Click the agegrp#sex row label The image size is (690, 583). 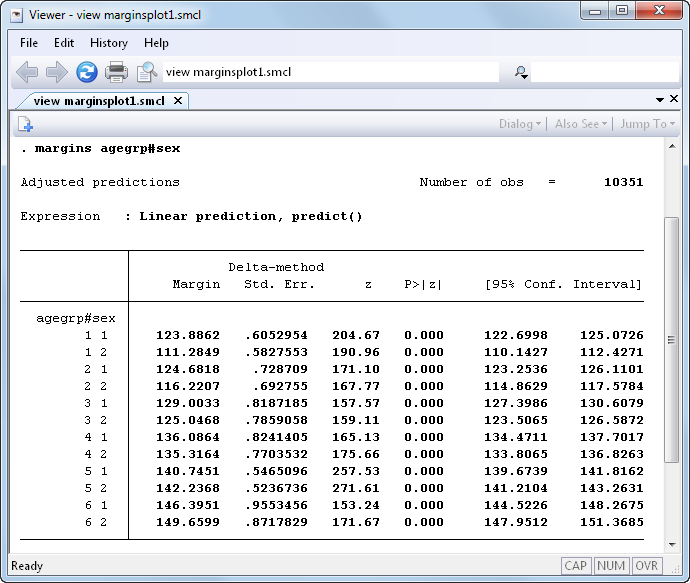pyautogui.click(x=76, y=318)
